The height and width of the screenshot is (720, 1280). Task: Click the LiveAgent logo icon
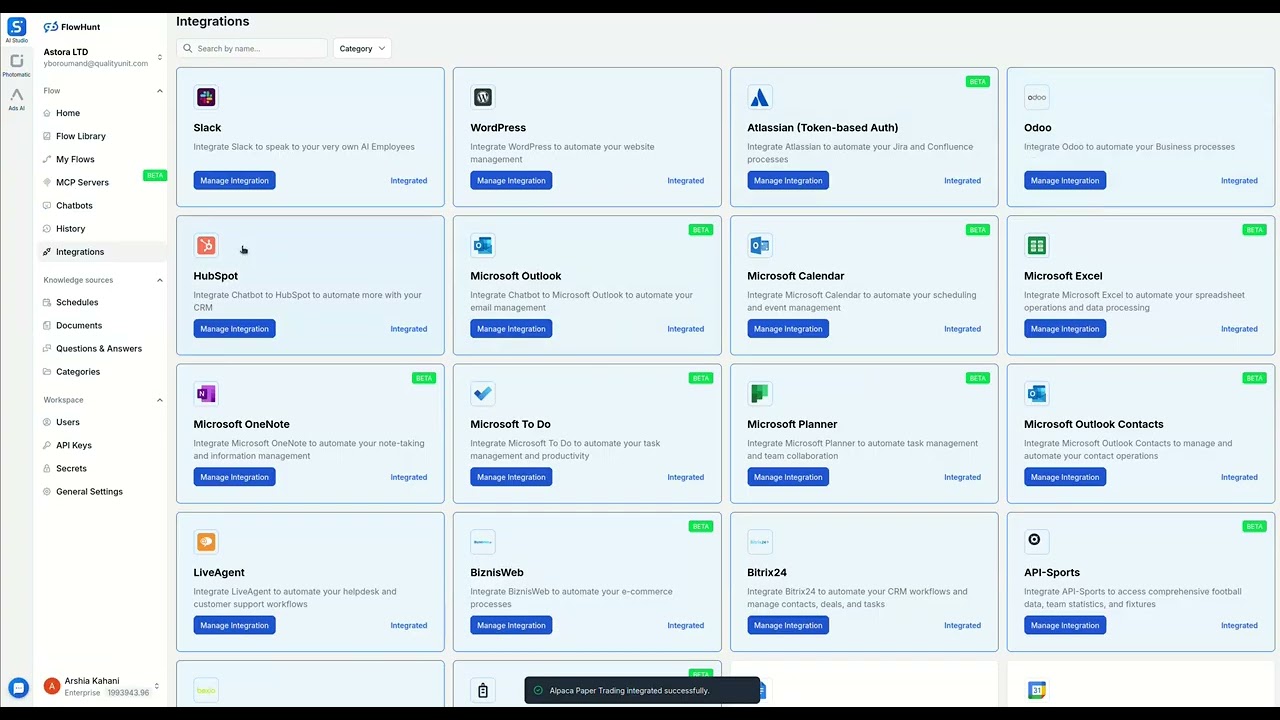click(206, 541)
